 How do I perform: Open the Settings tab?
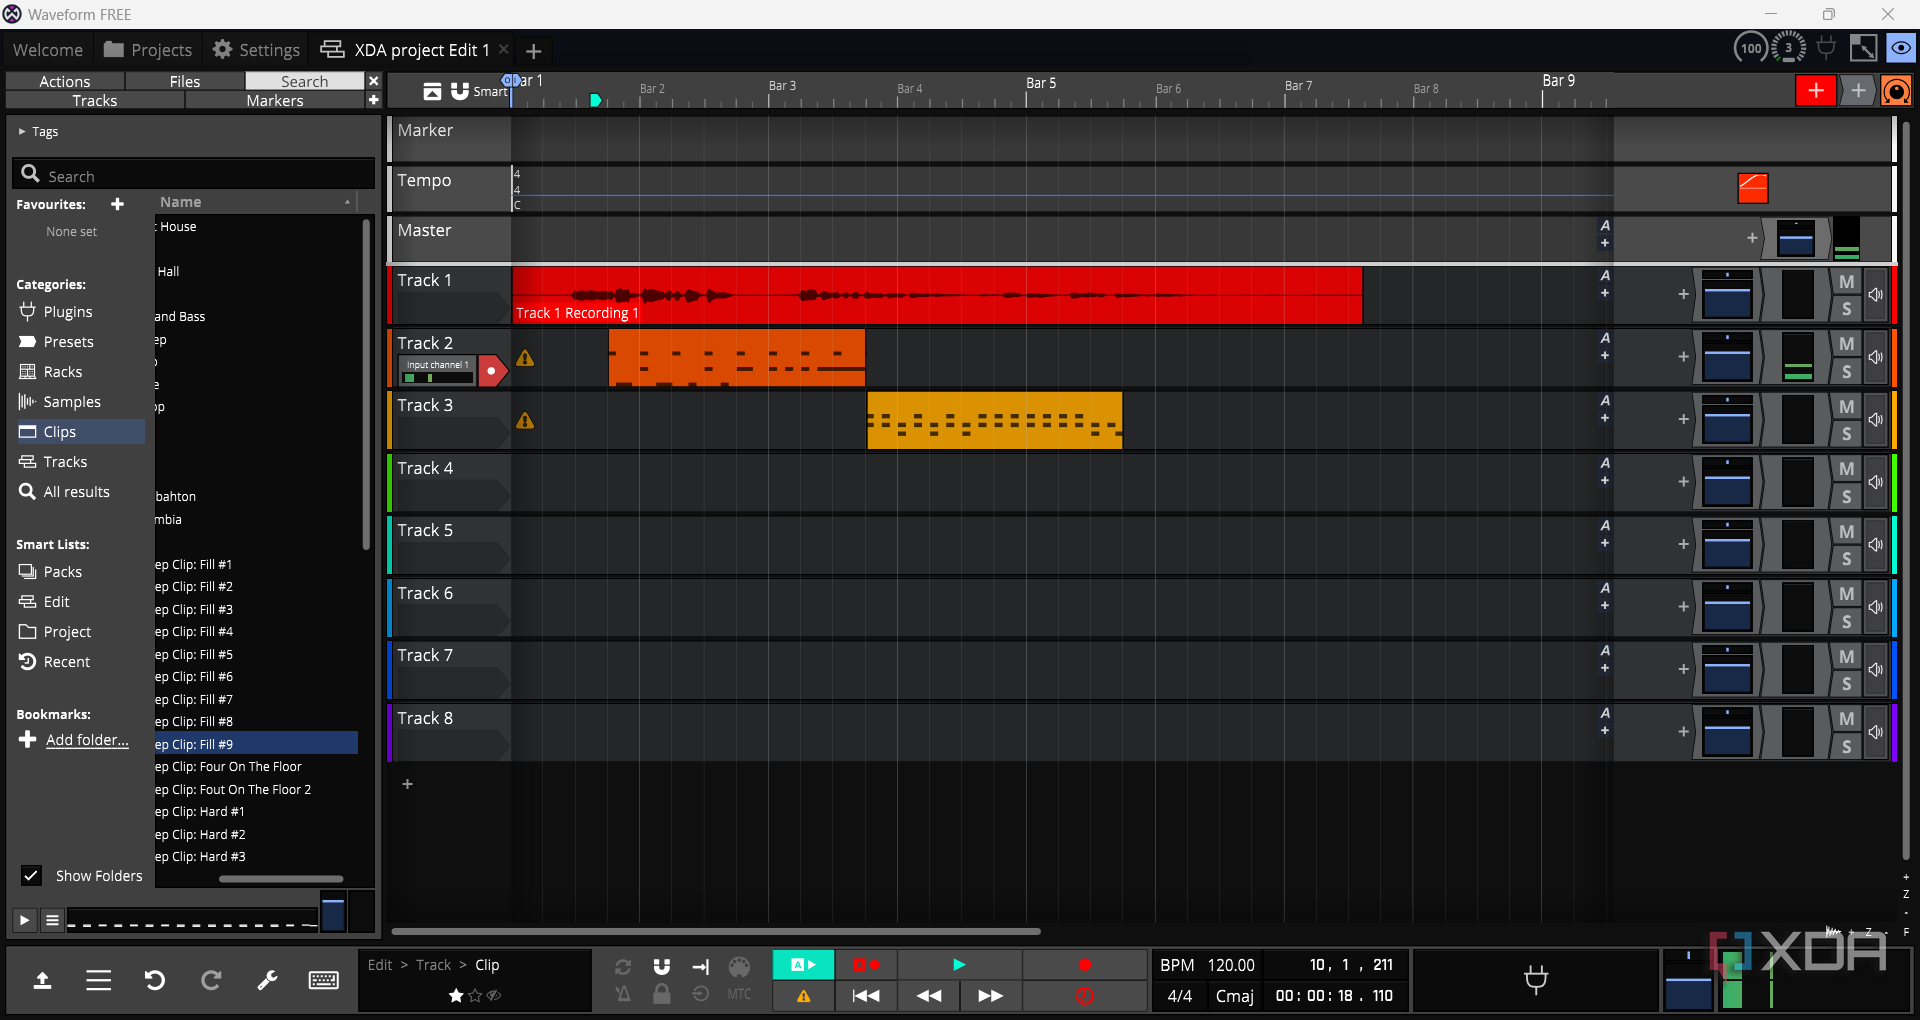pyautogui.click(x=256, y=50)
